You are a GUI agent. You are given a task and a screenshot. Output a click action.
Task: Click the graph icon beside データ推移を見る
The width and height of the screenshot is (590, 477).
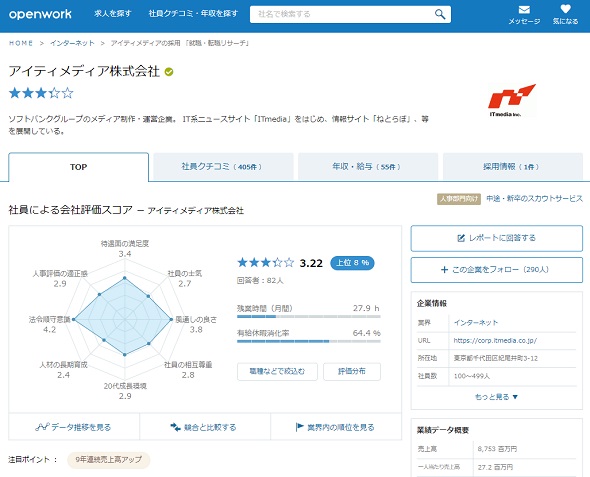click(42, 427)
